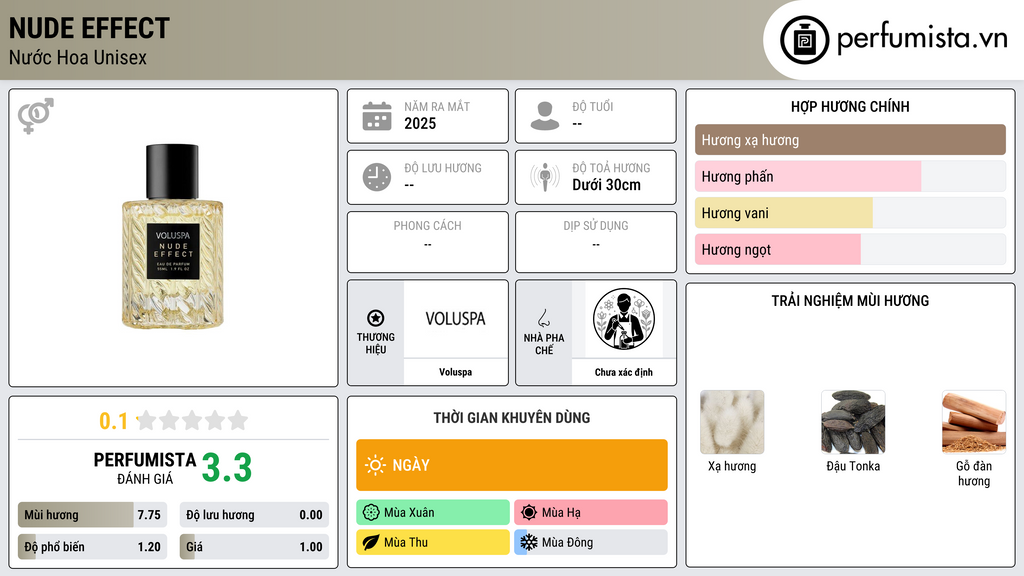Click the Nước Hoa Unisex subtitle
1024x576 pixels.
78,57
